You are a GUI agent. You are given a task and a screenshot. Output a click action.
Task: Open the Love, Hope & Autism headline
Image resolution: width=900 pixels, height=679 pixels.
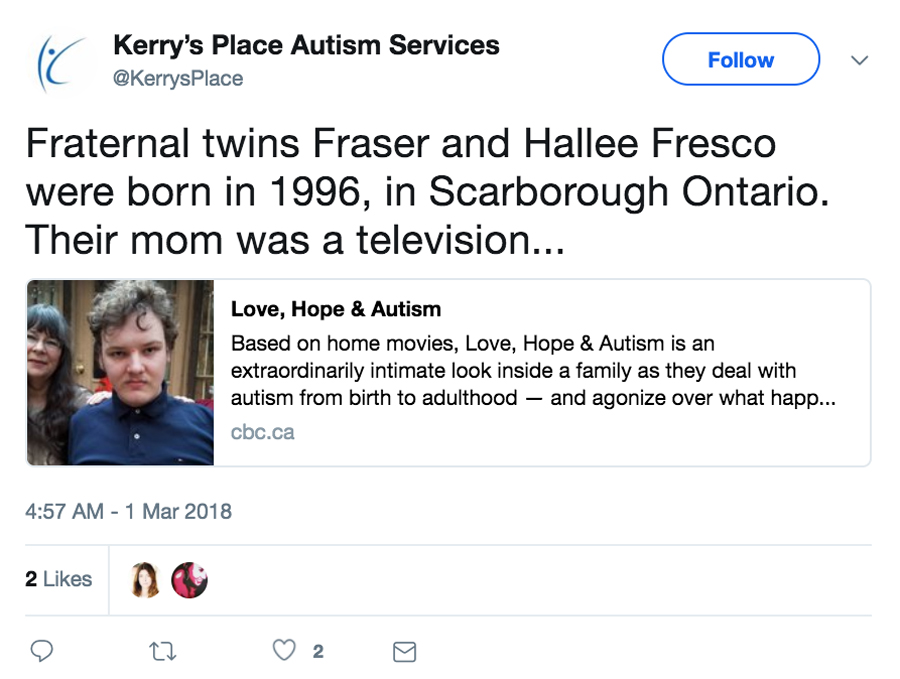pyautogui.click(x=336, y=309)
